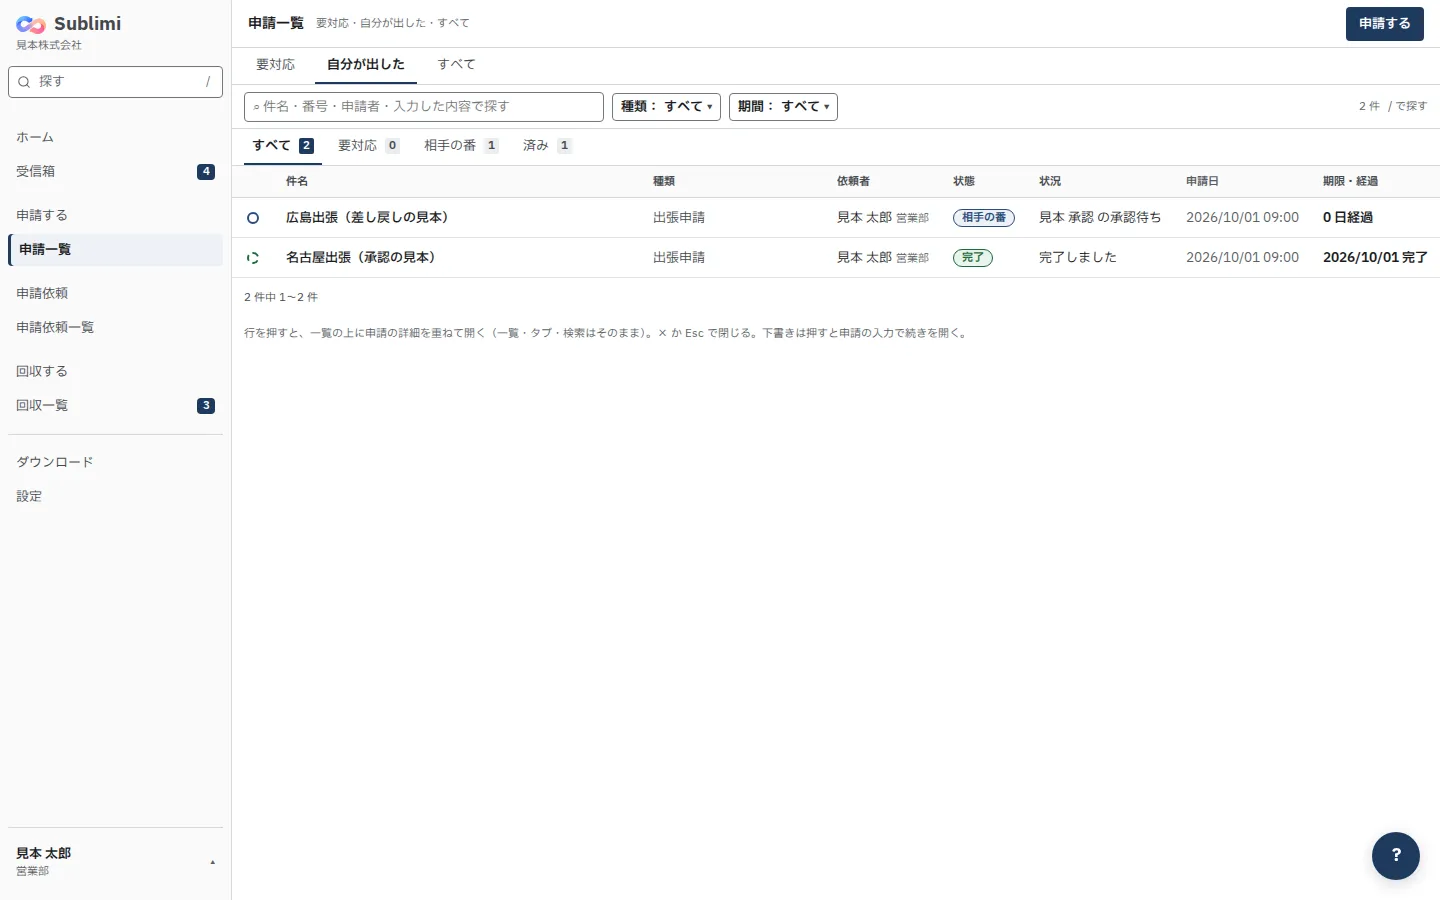This screenshot has width=1440, height=900.
Task: Open 回収一覧 in the sidebar
Action: click(115, 406)
